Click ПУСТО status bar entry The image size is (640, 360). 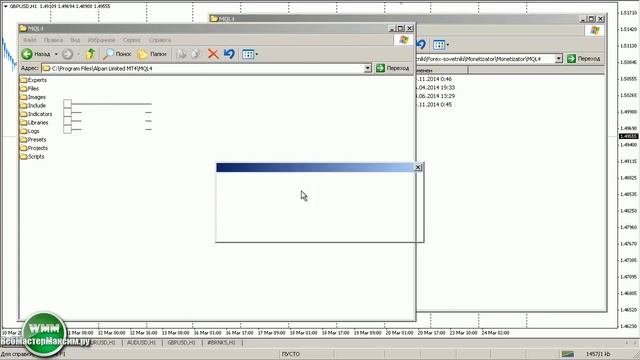291,354
